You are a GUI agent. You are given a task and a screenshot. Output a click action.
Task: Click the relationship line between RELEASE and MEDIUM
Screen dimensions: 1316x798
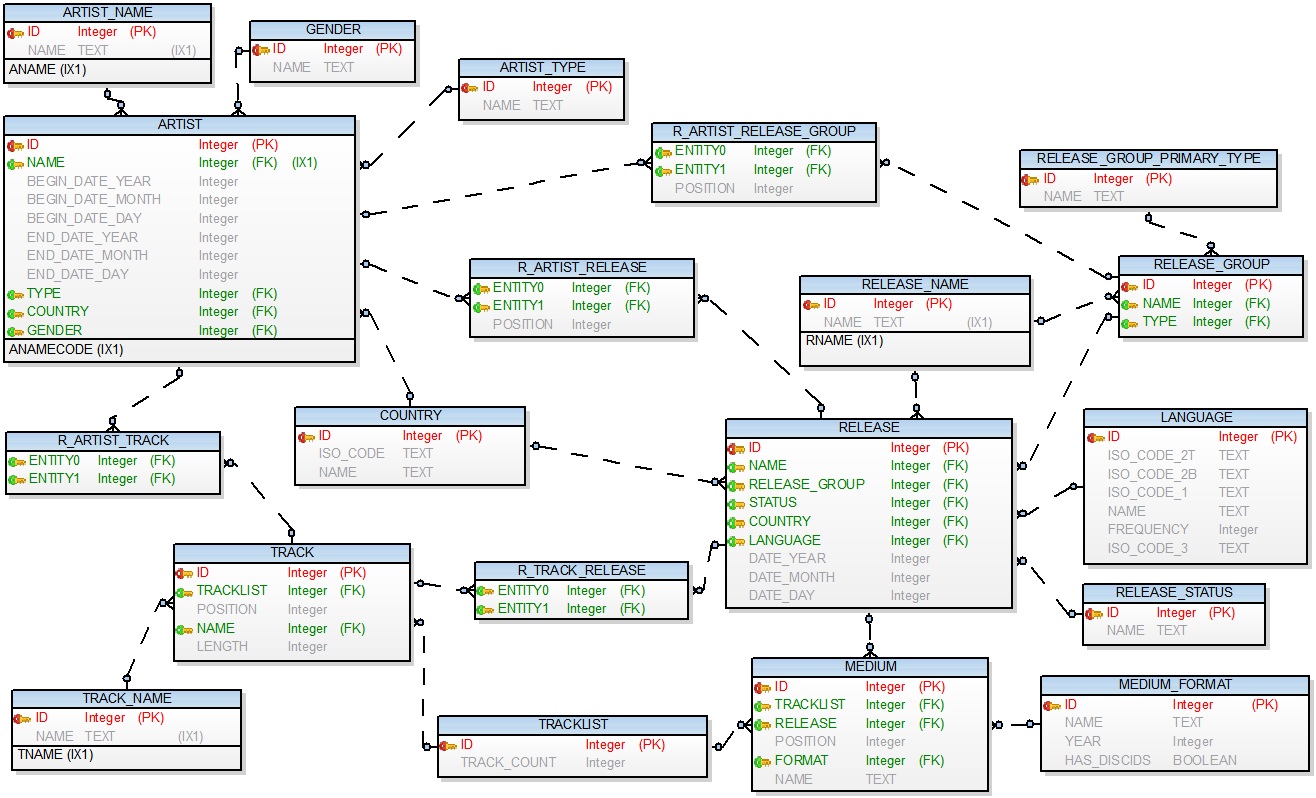tap(868, 634)
